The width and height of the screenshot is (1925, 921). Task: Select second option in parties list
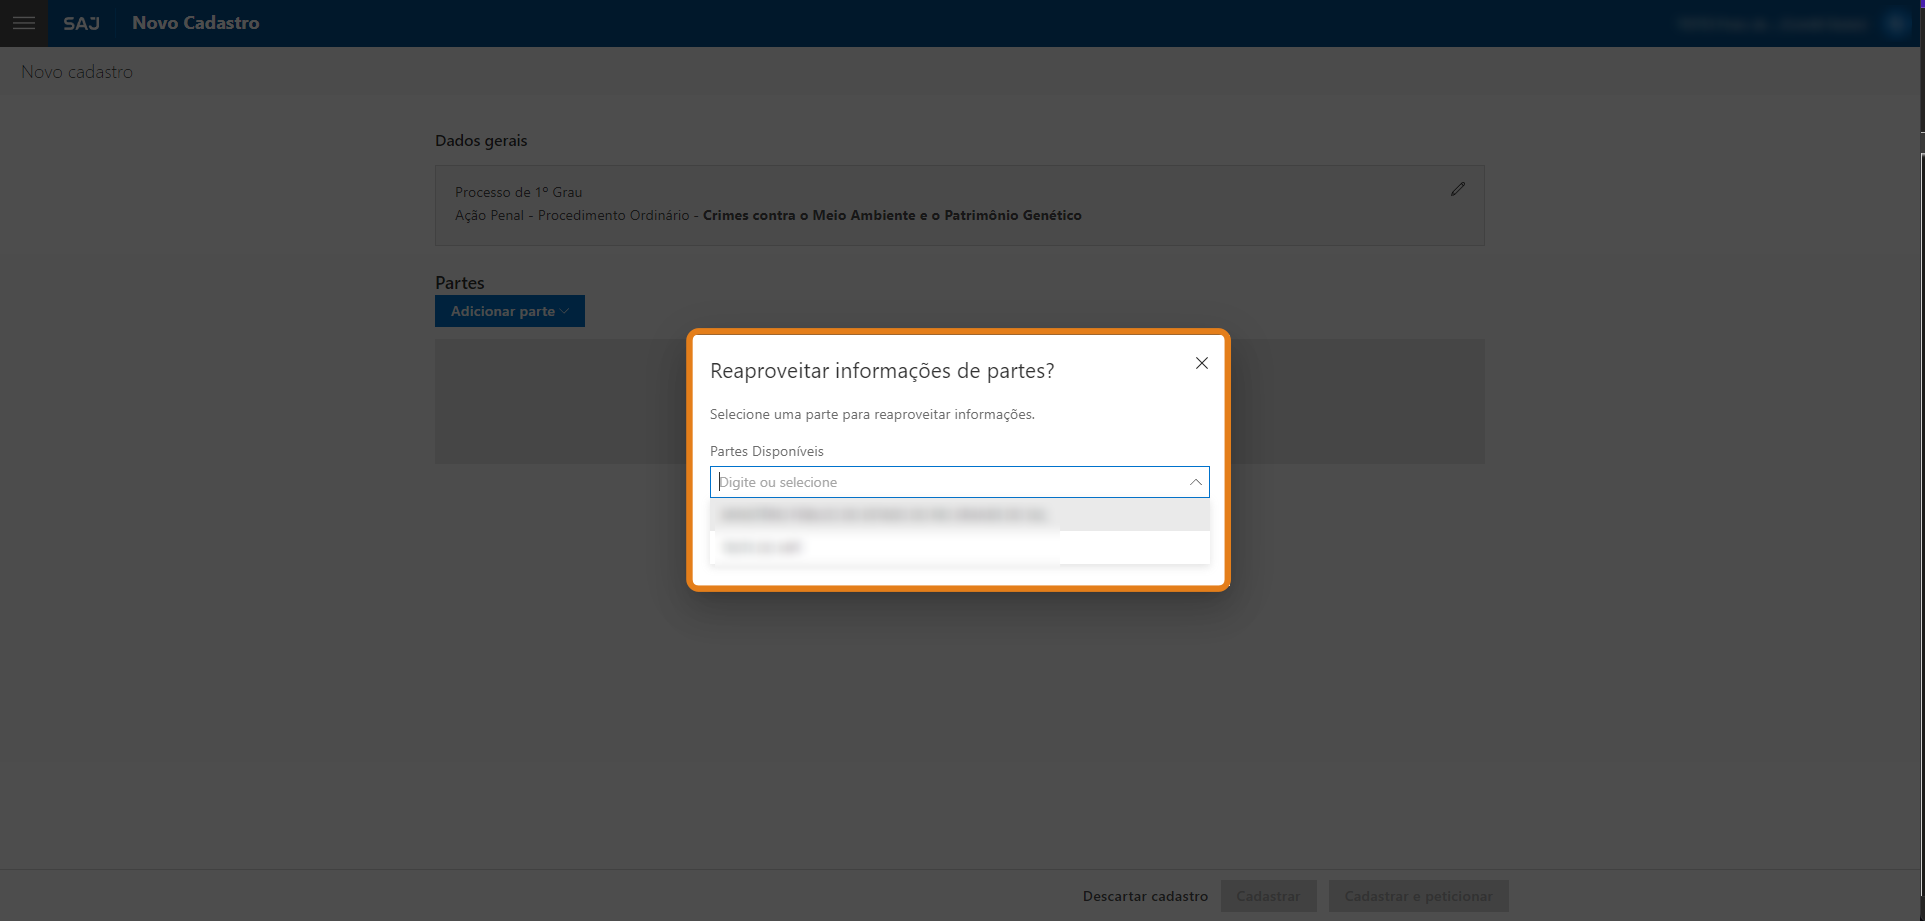pyautogui.click(x=762, y=547)
